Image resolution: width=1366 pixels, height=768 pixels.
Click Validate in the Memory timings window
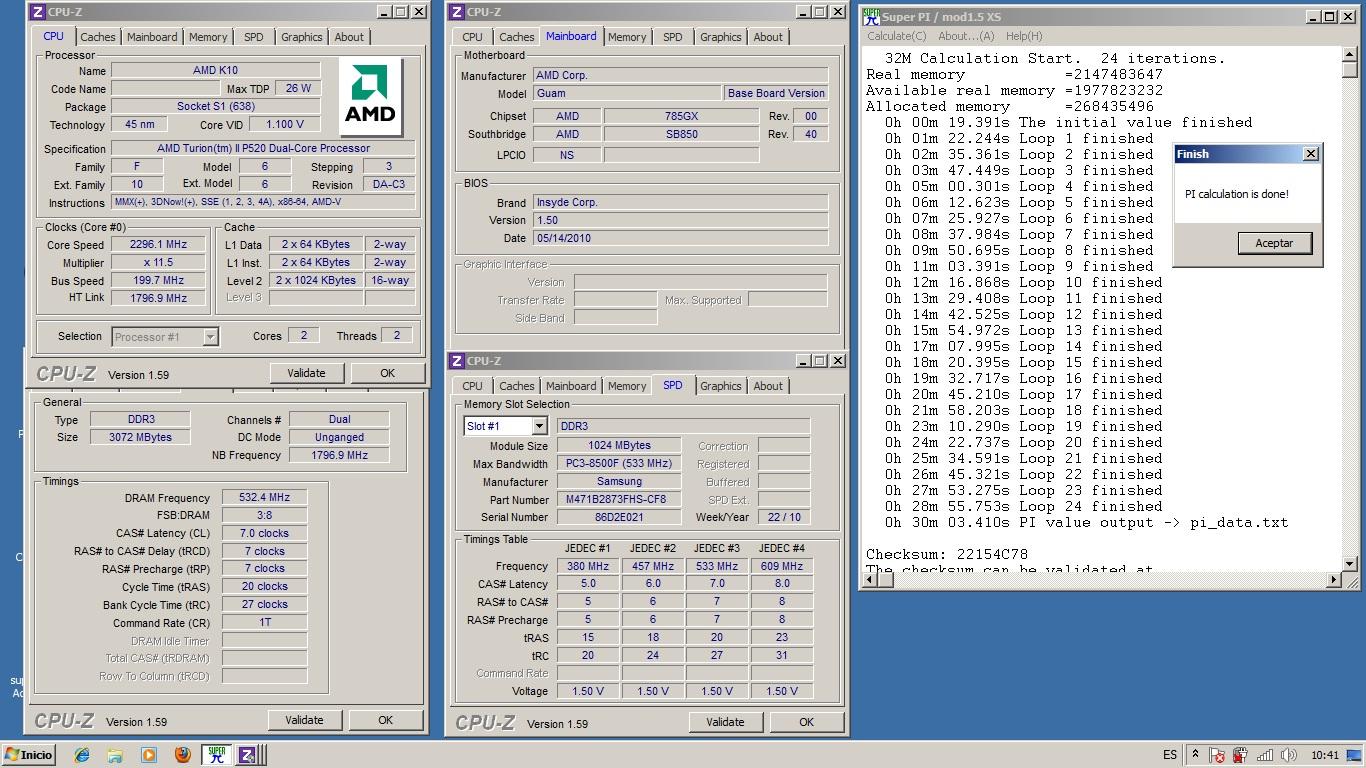pyautogui.click(x=304, y=720)
